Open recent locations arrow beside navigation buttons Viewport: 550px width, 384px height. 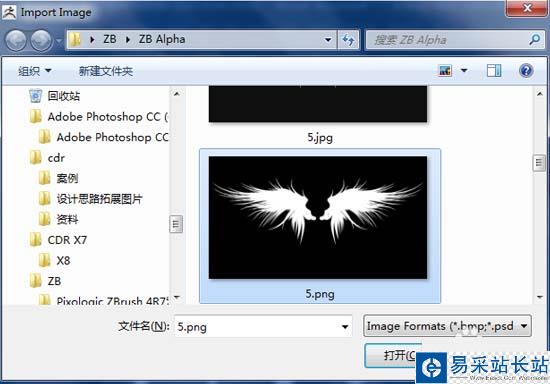[58, 40]
